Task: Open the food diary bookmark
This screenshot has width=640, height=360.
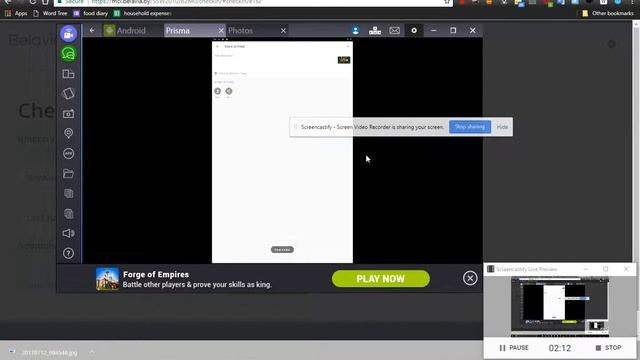Action: (x=91, y=13)
